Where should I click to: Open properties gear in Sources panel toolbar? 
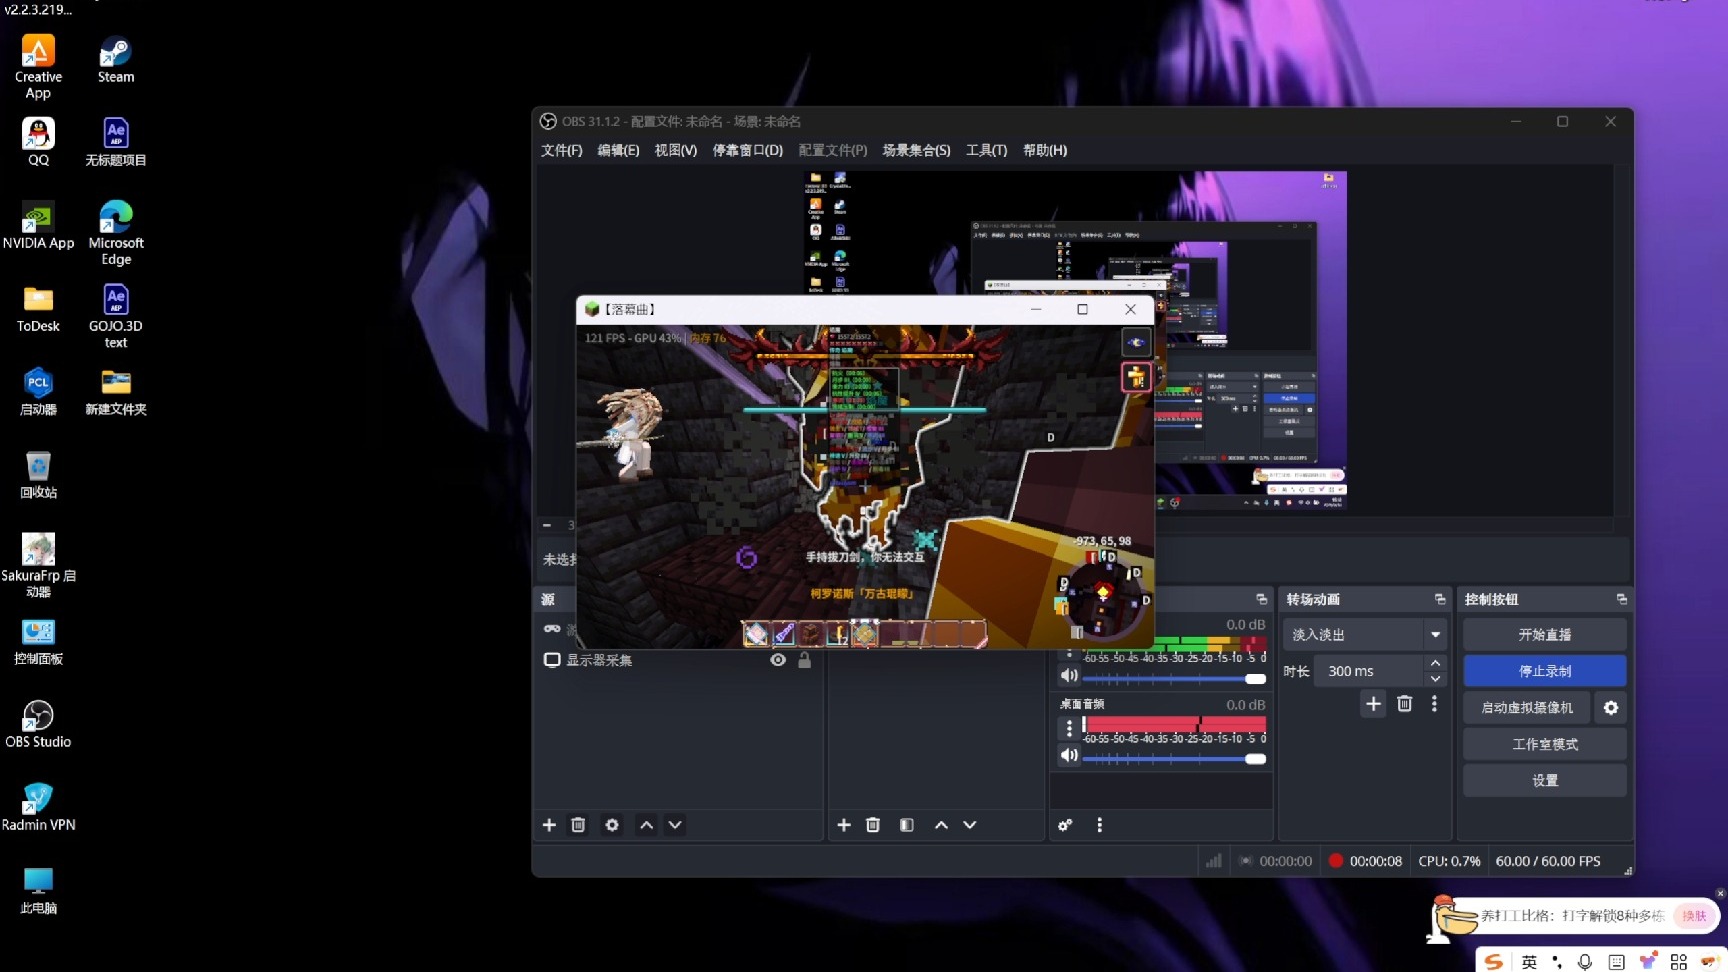tap(612, 825)
